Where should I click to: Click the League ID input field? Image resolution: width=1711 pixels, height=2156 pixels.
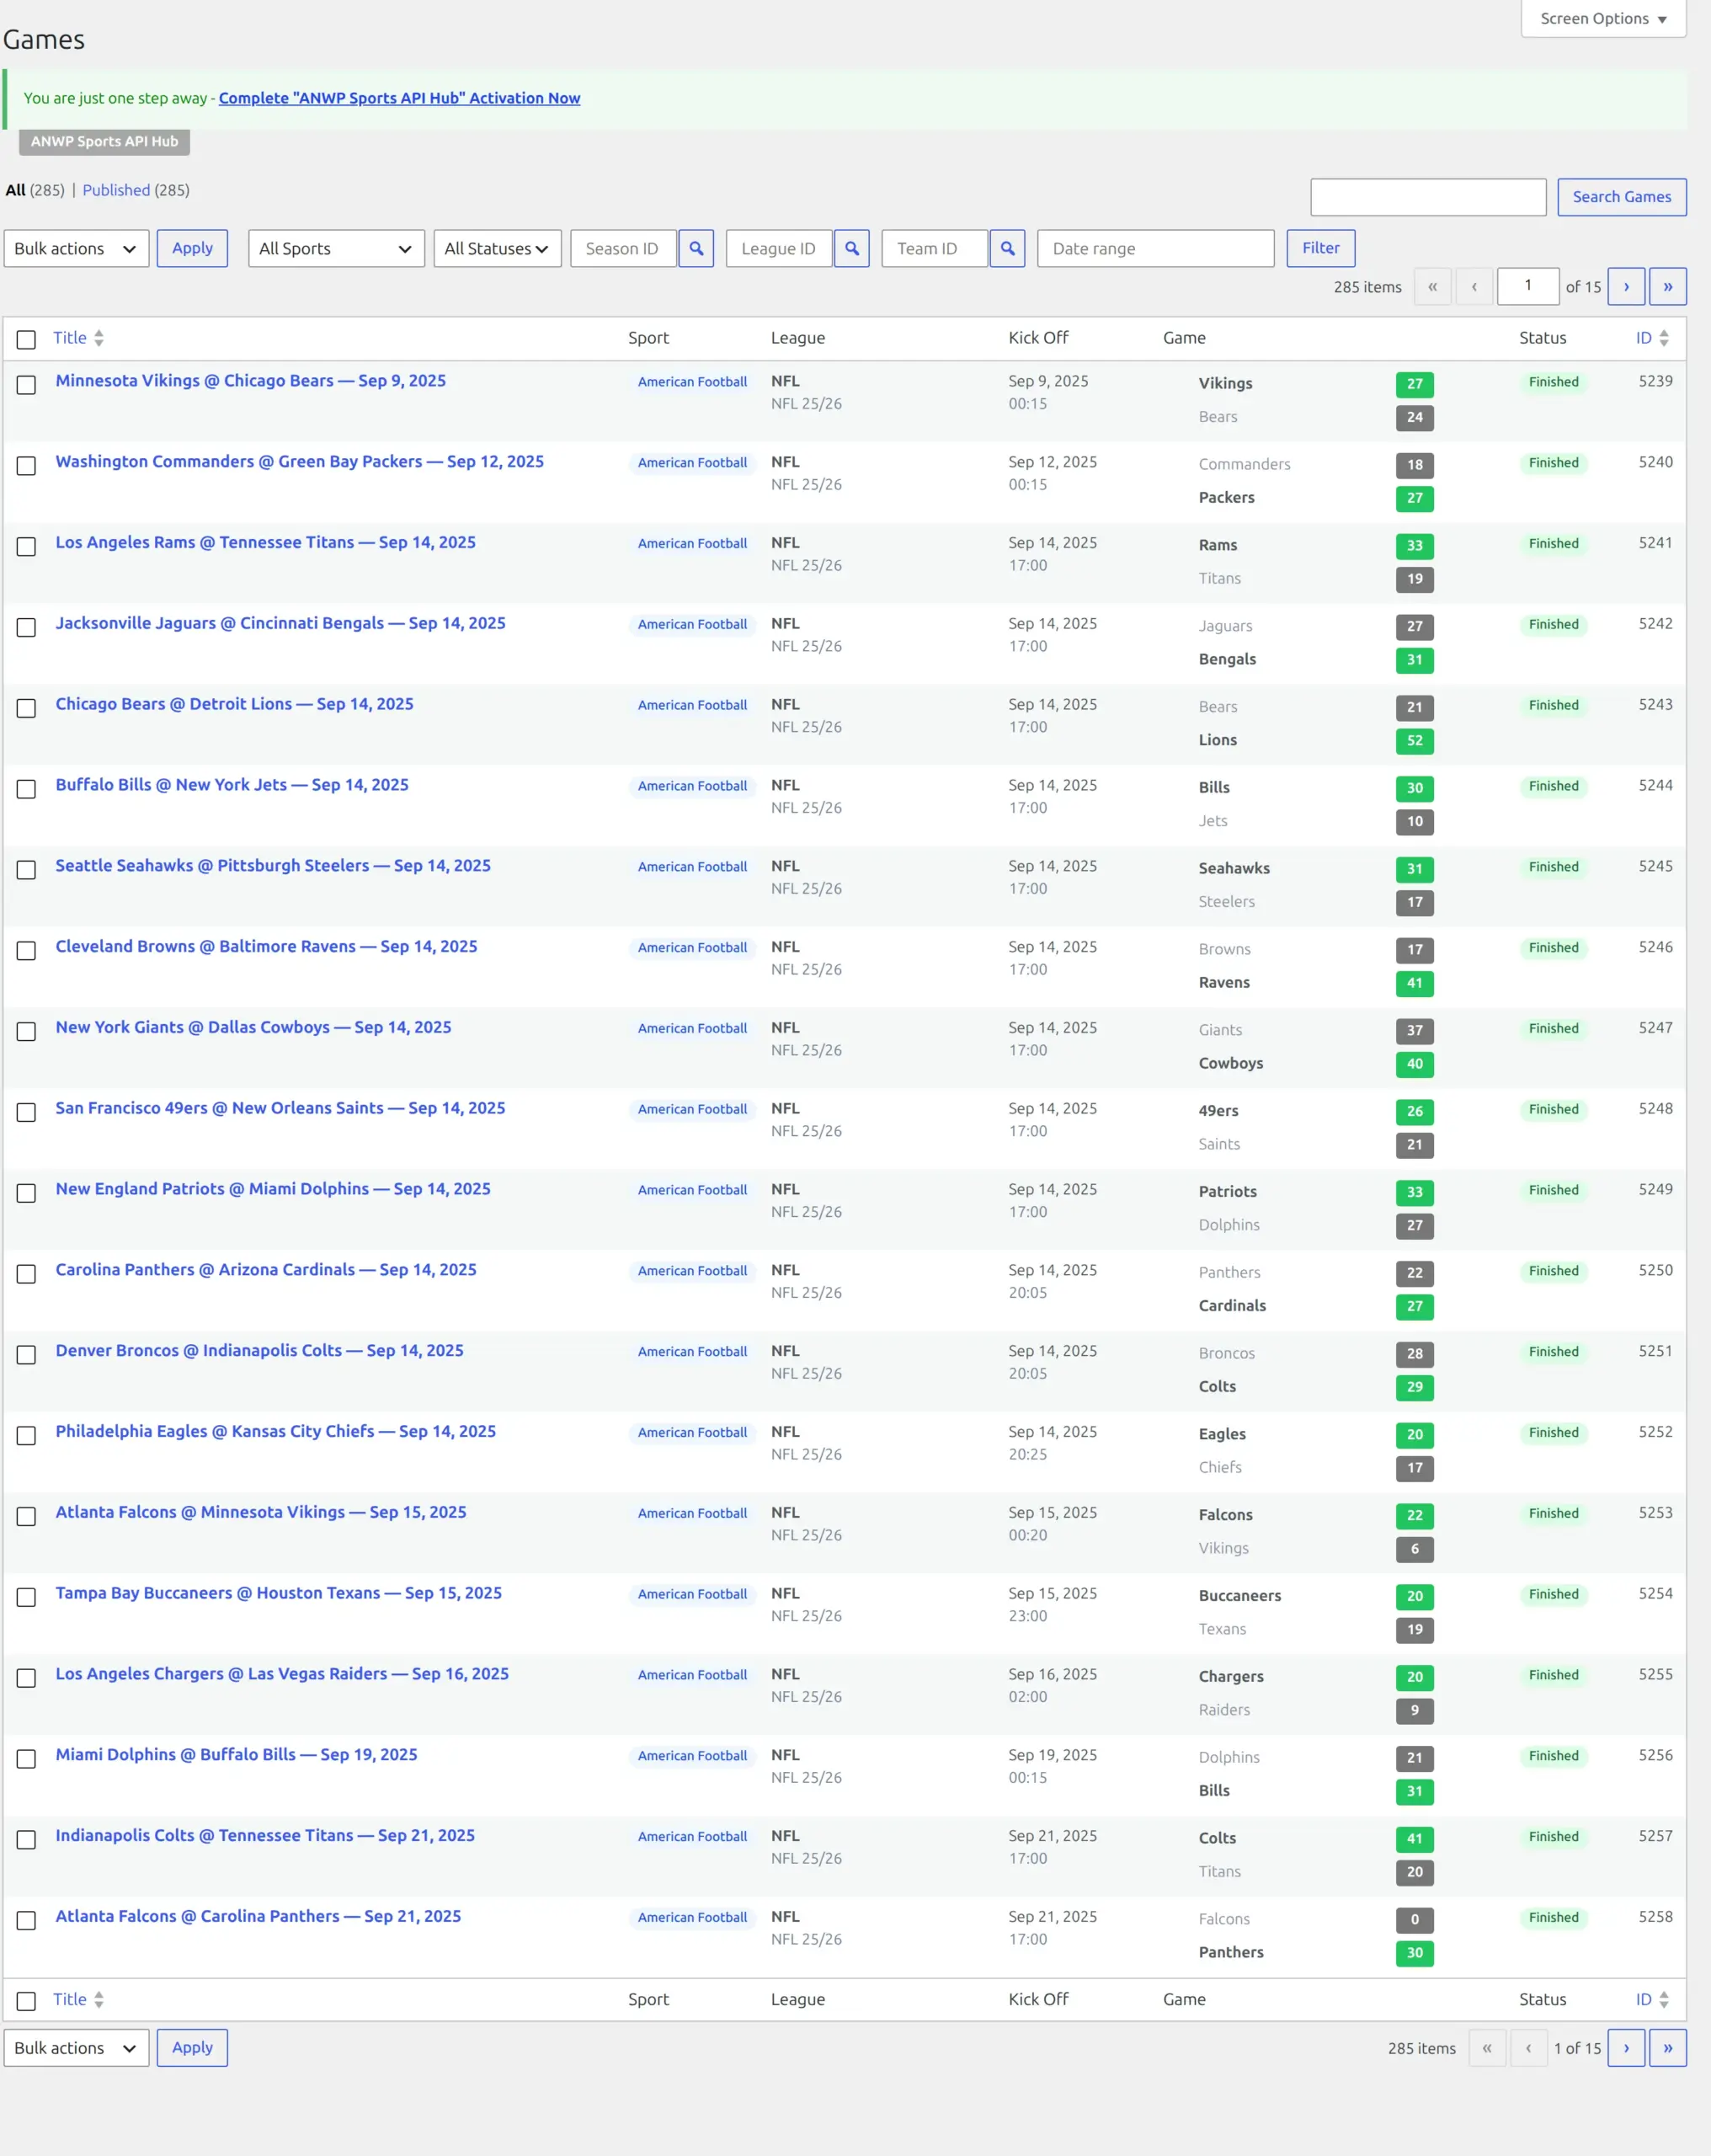779,248
